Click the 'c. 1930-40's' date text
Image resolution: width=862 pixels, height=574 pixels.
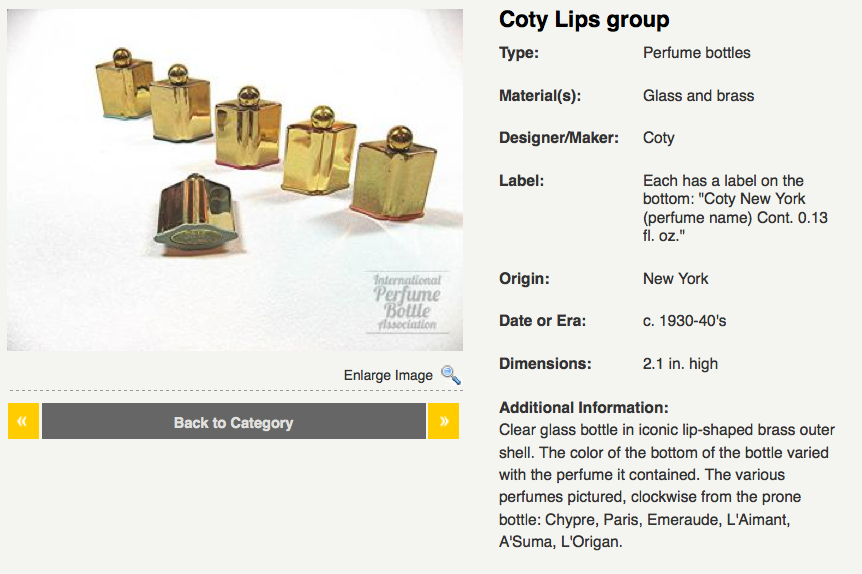(x=684, y=321)
